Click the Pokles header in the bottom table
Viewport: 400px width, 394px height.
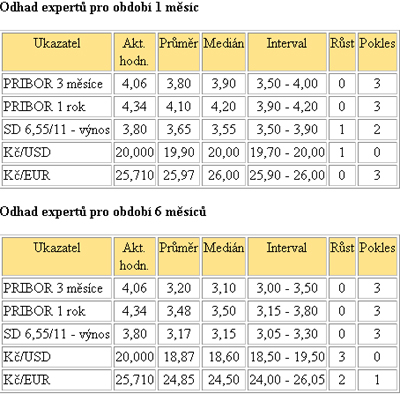377,256
